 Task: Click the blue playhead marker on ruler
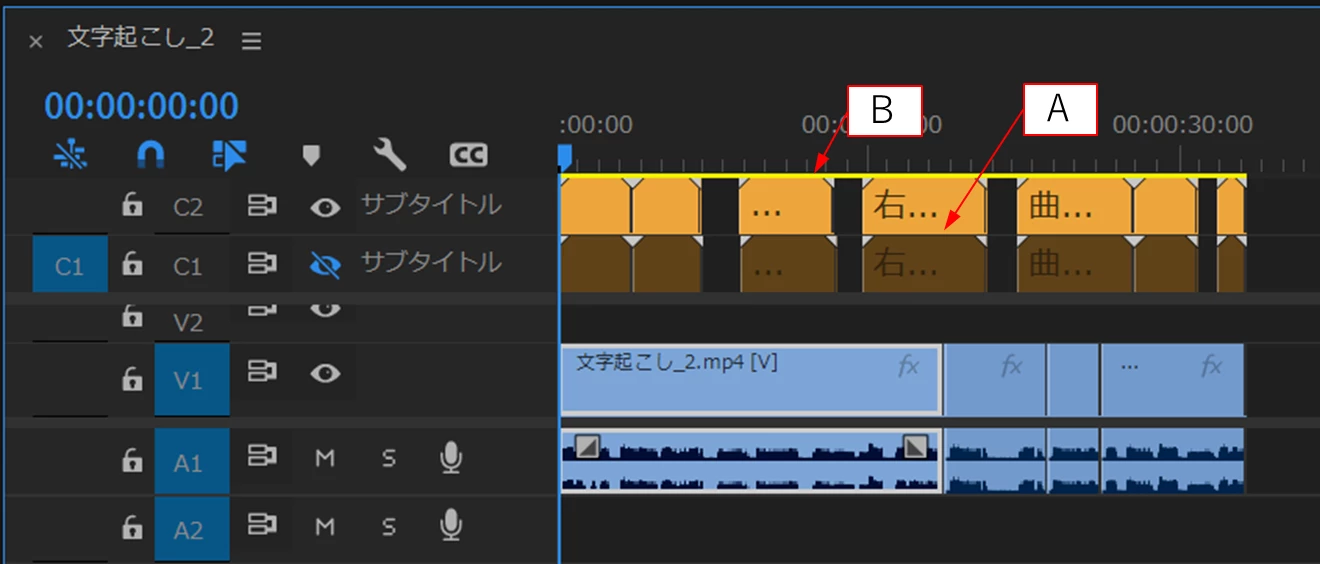click(565, 157)
